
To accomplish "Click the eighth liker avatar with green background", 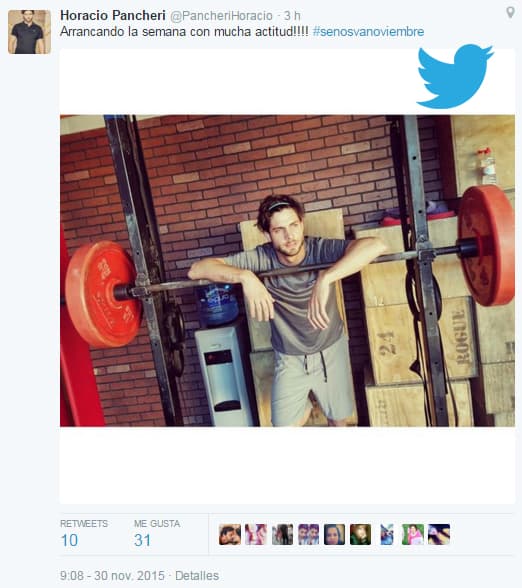I will [413, 534].
